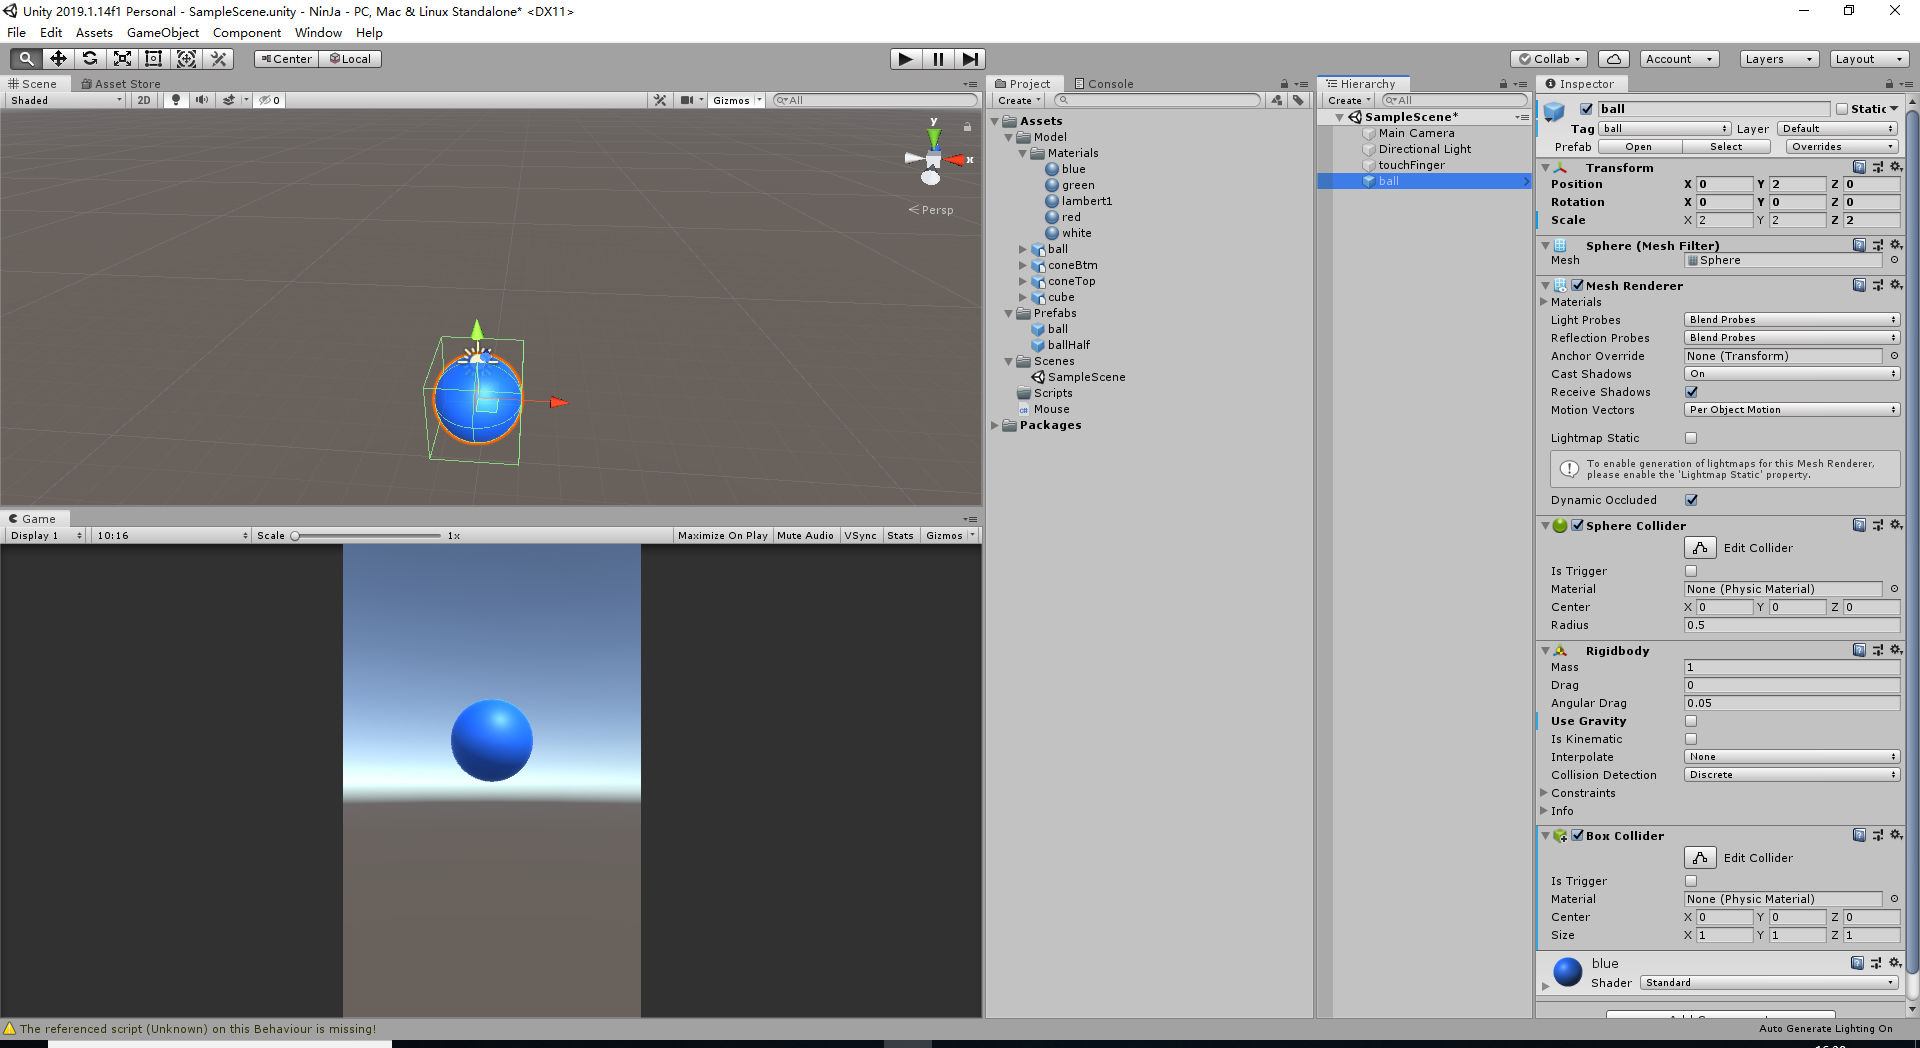
Task: Open the Window menu
Action: (318, 33)
